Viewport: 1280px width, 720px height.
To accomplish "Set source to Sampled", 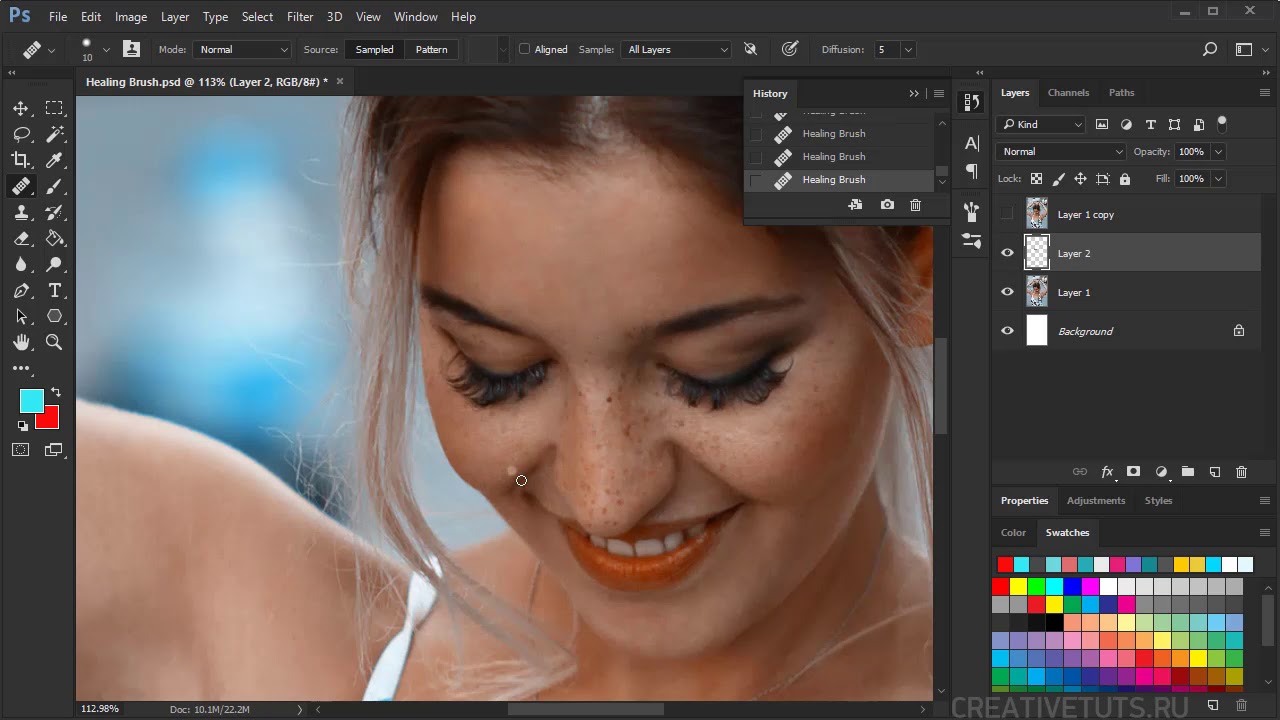I will click(374, 49).
